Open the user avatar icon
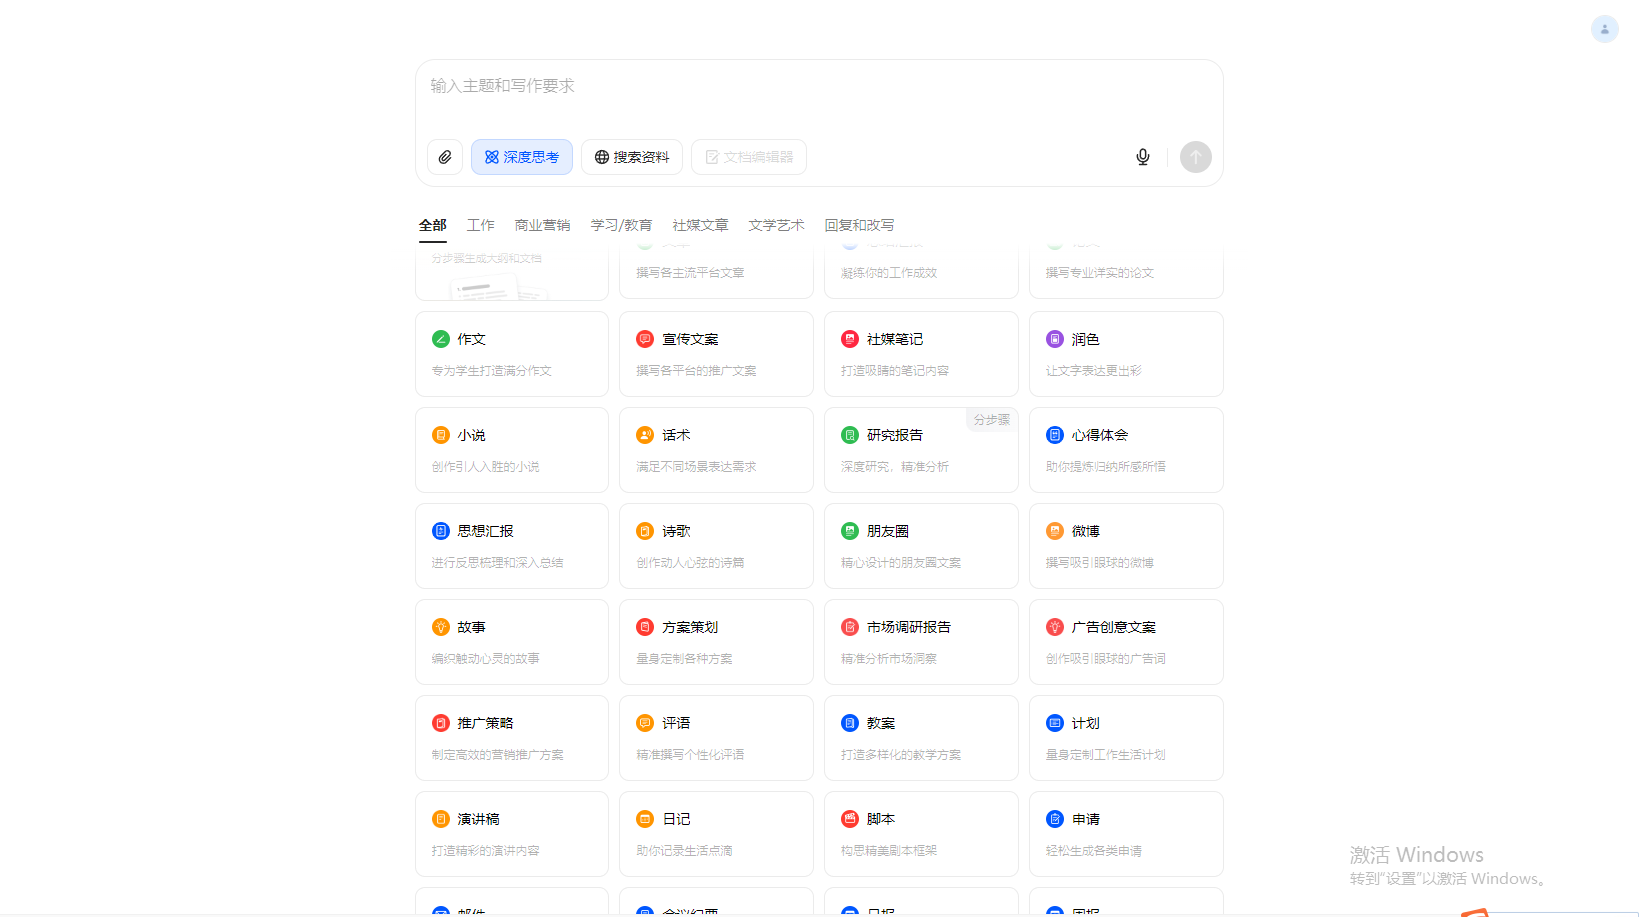 pos(1604,29)
